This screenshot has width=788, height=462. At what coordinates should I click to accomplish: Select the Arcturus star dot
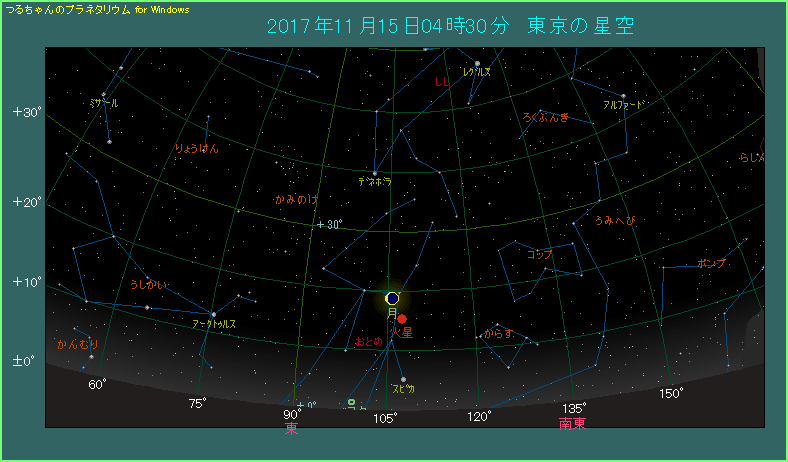pyautogui.click(x=213, y=314)
